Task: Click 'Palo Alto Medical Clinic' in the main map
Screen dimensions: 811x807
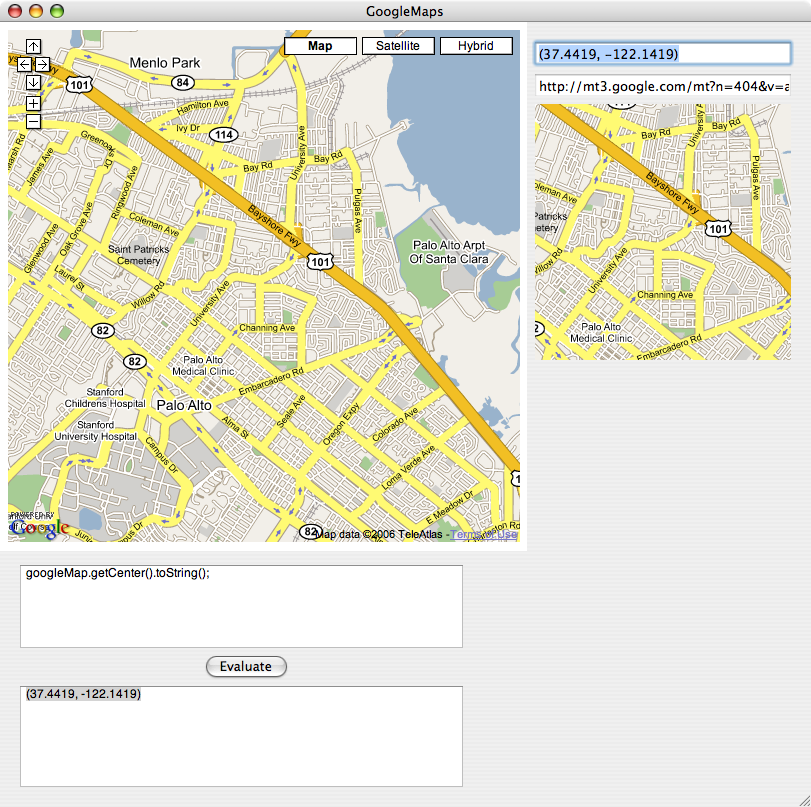Action: 203,366
